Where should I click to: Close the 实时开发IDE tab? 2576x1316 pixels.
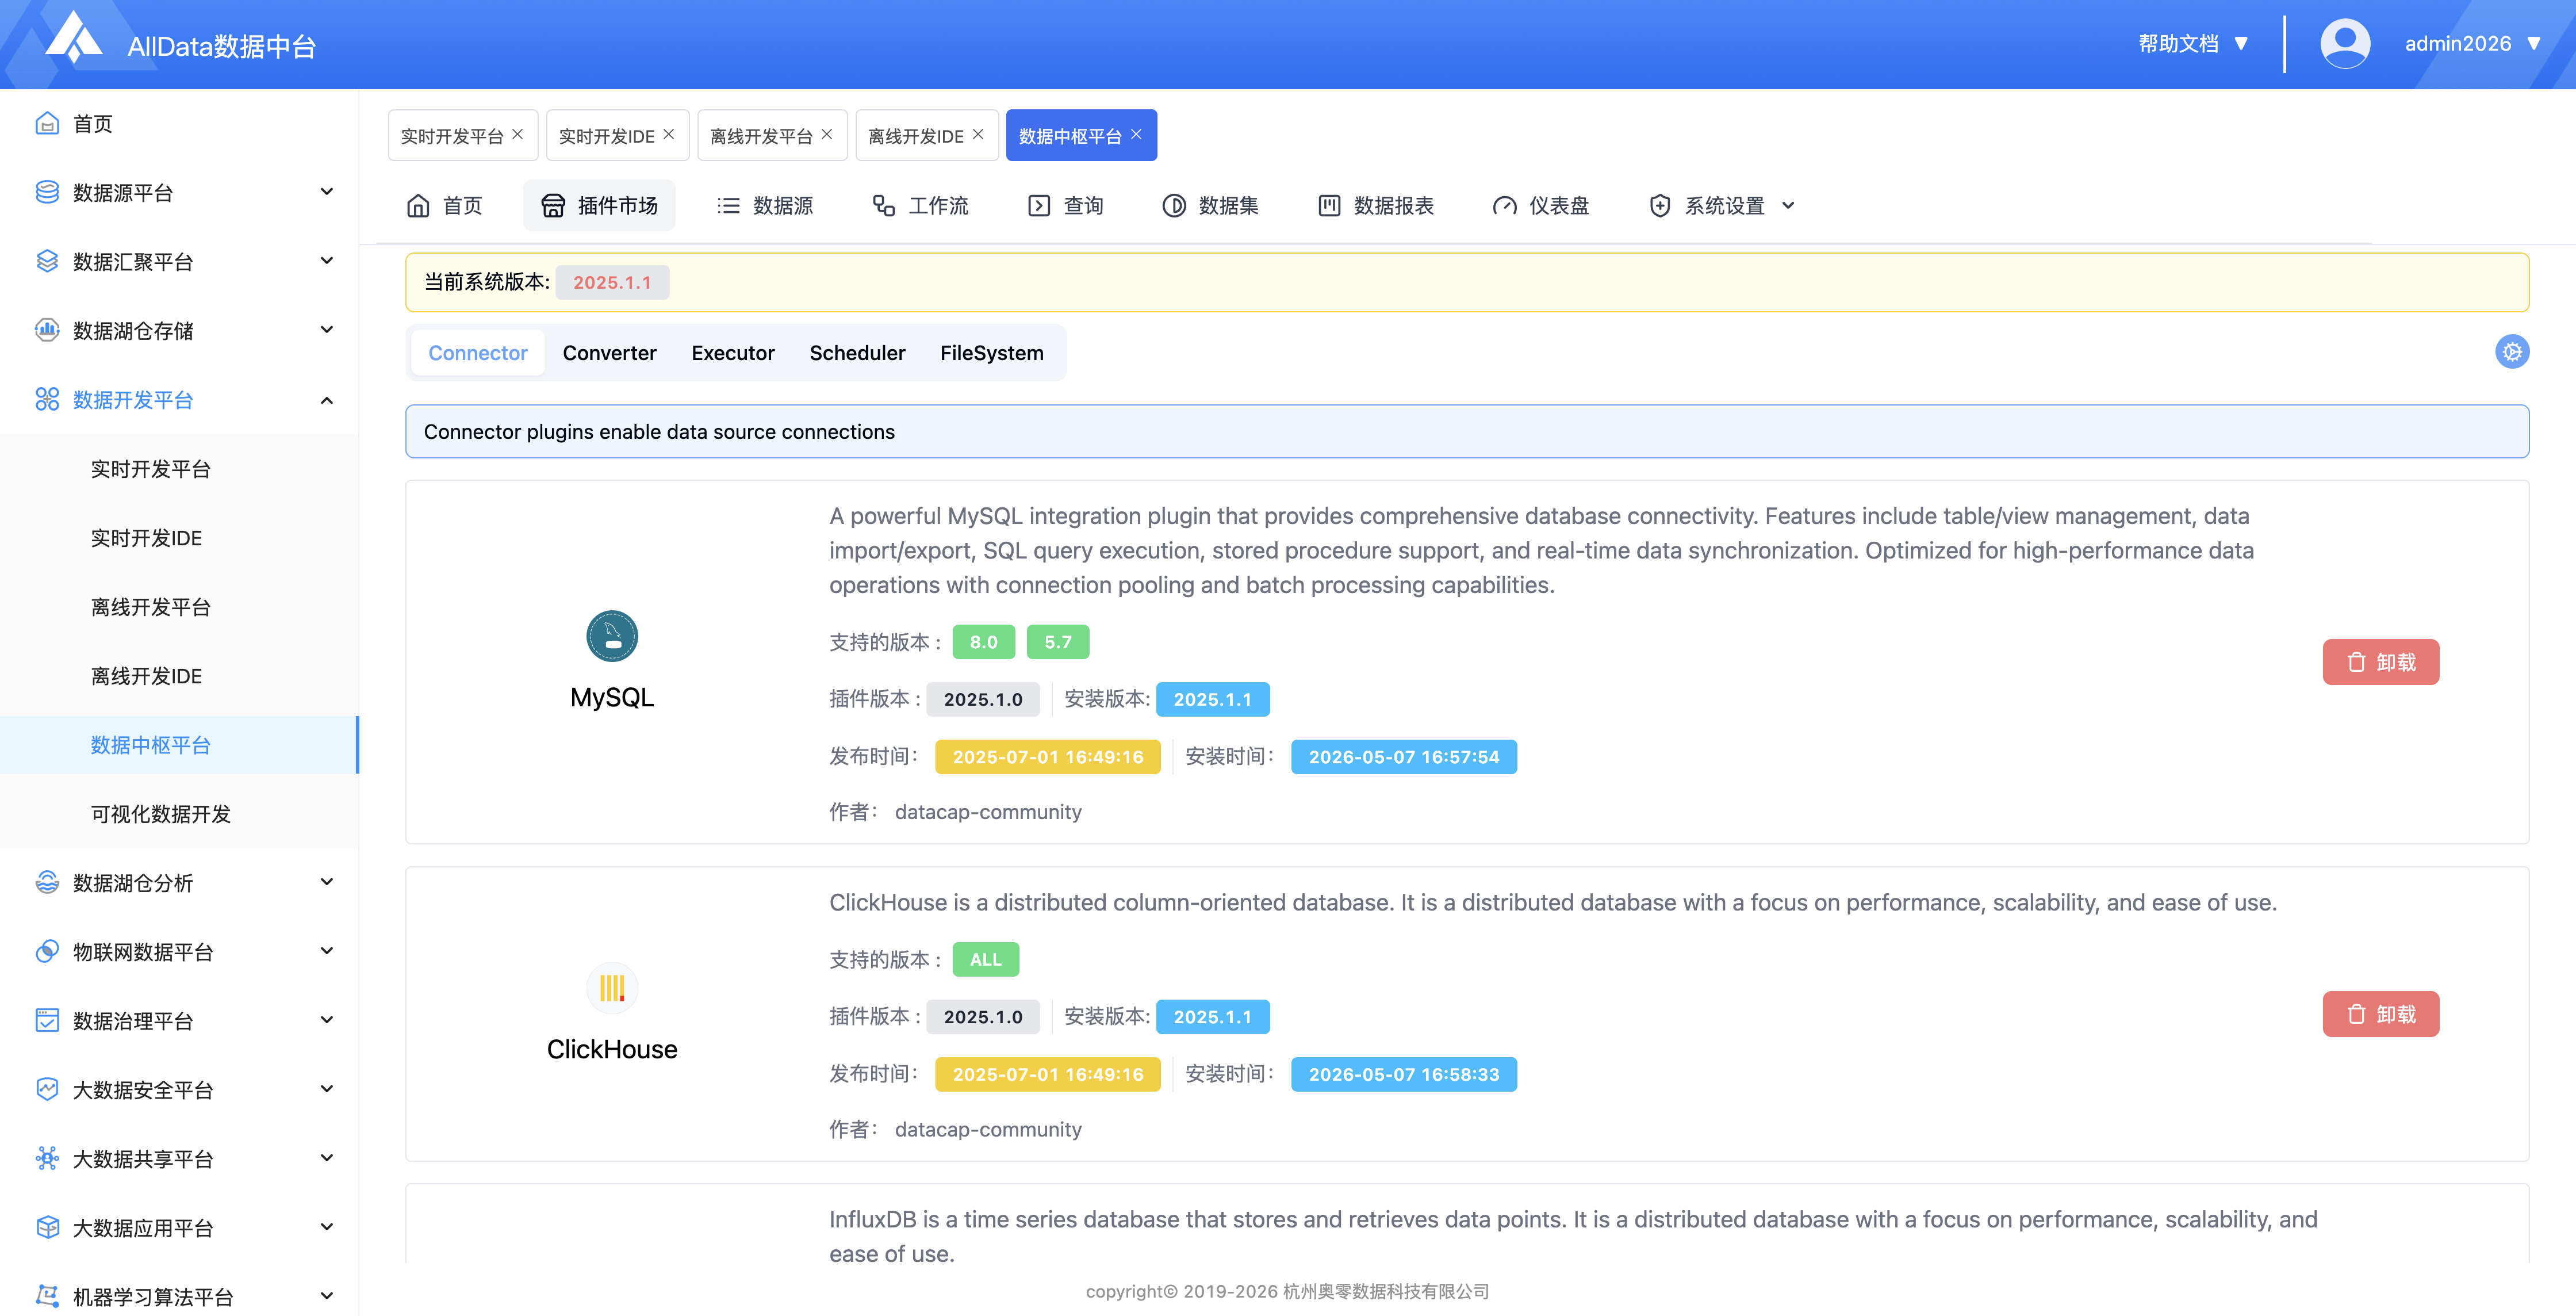pos(669,134)
